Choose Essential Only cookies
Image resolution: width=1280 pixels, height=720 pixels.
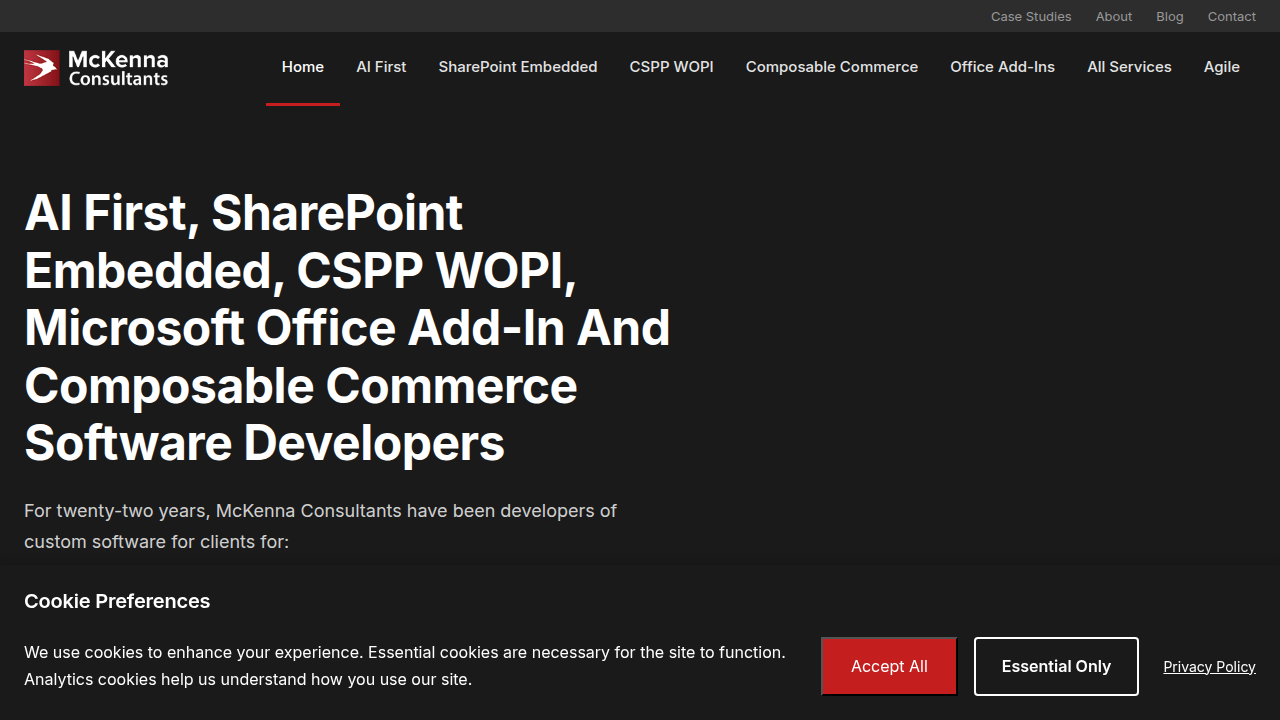click(x=1056, y=666)
